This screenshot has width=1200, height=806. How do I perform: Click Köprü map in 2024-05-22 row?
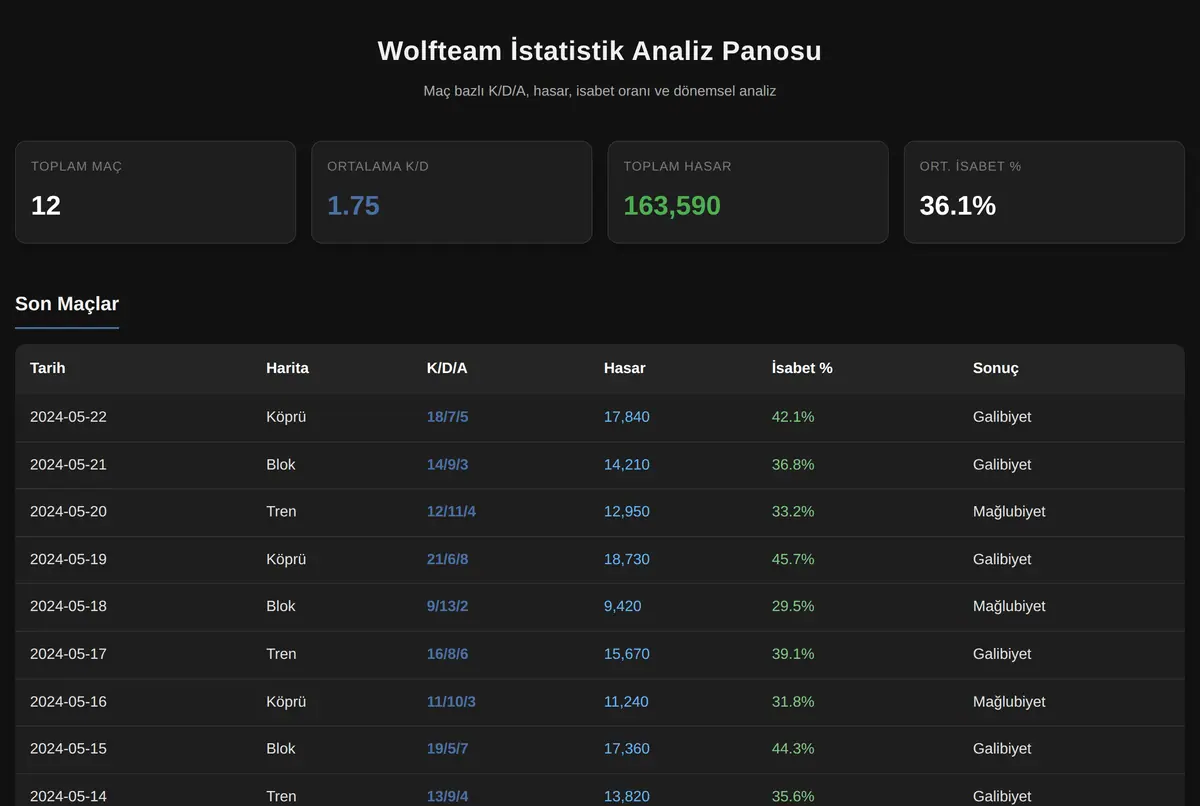(286, 417)
